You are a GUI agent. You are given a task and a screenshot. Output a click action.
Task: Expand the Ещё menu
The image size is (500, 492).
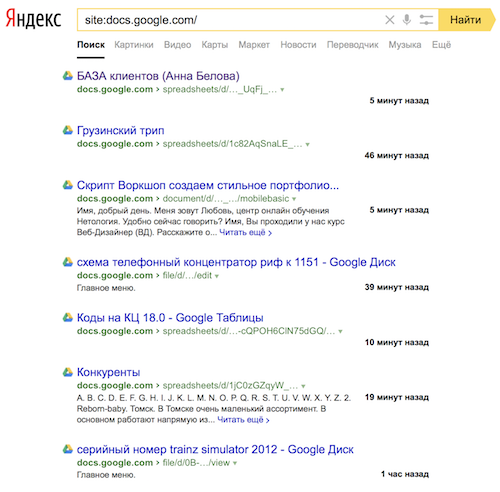[x=441, y=45]
